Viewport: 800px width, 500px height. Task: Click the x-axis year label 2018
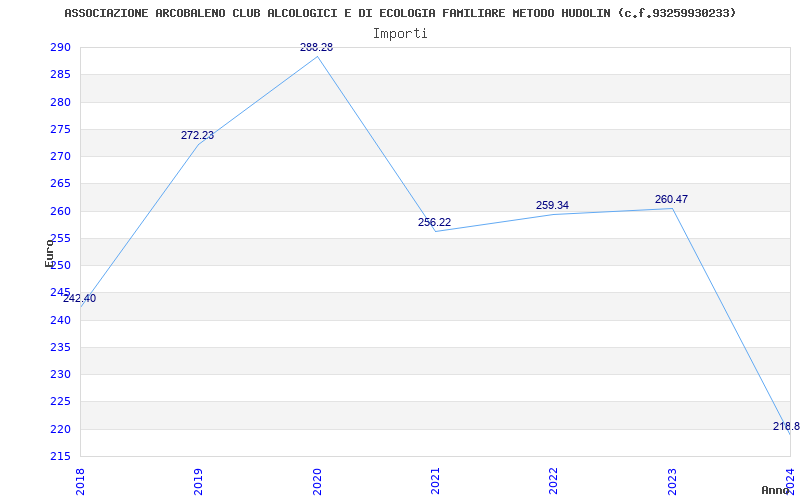[x=81, y=480]
